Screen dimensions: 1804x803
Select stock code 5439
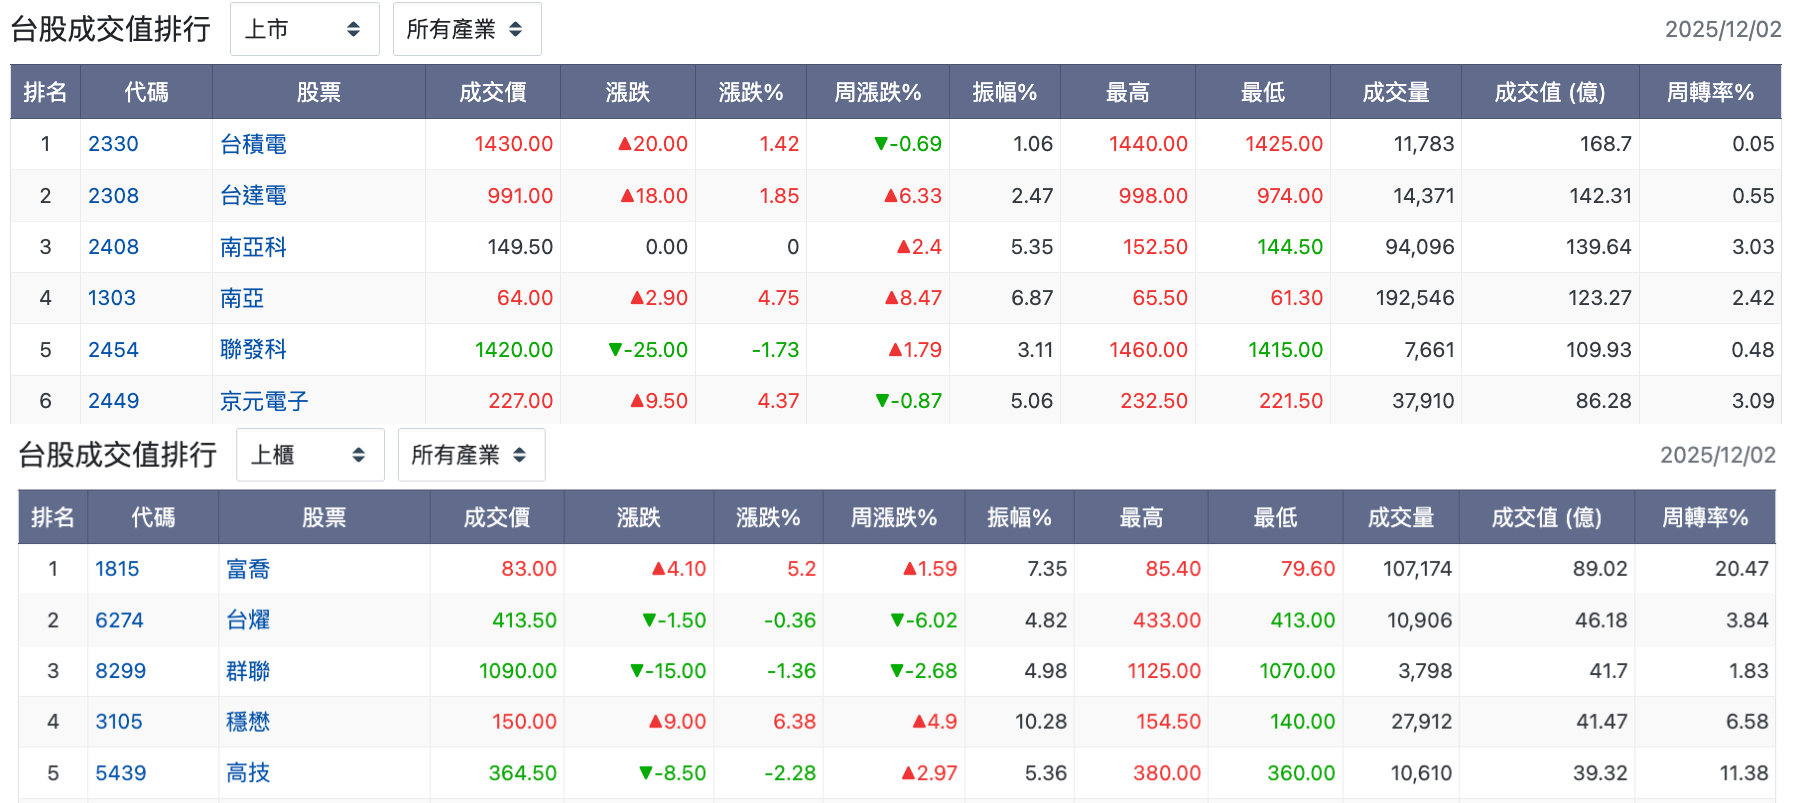pos(120,773)
